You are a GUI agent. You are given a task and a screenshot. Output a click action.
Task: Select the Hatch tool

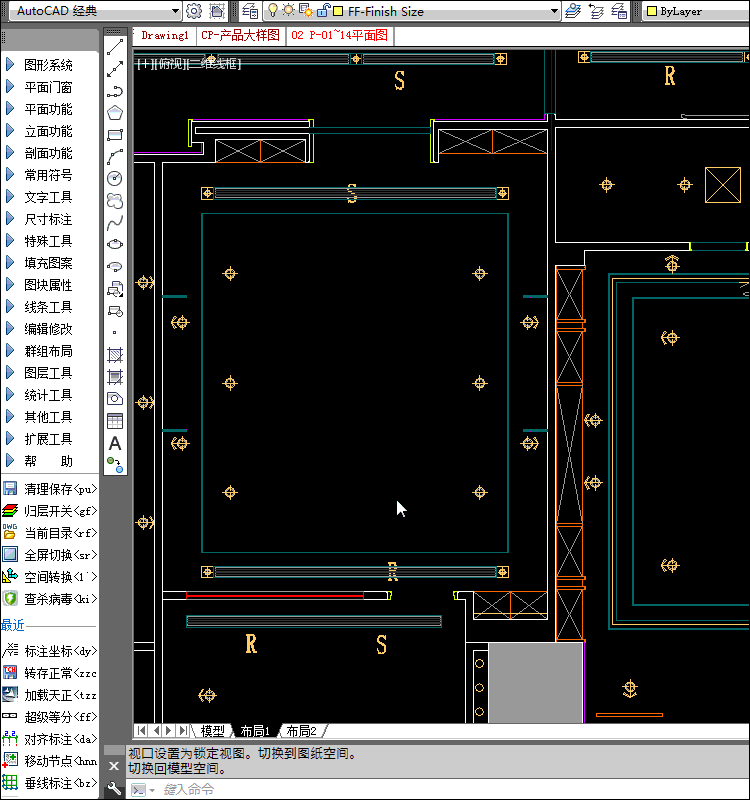pos(115,355)
